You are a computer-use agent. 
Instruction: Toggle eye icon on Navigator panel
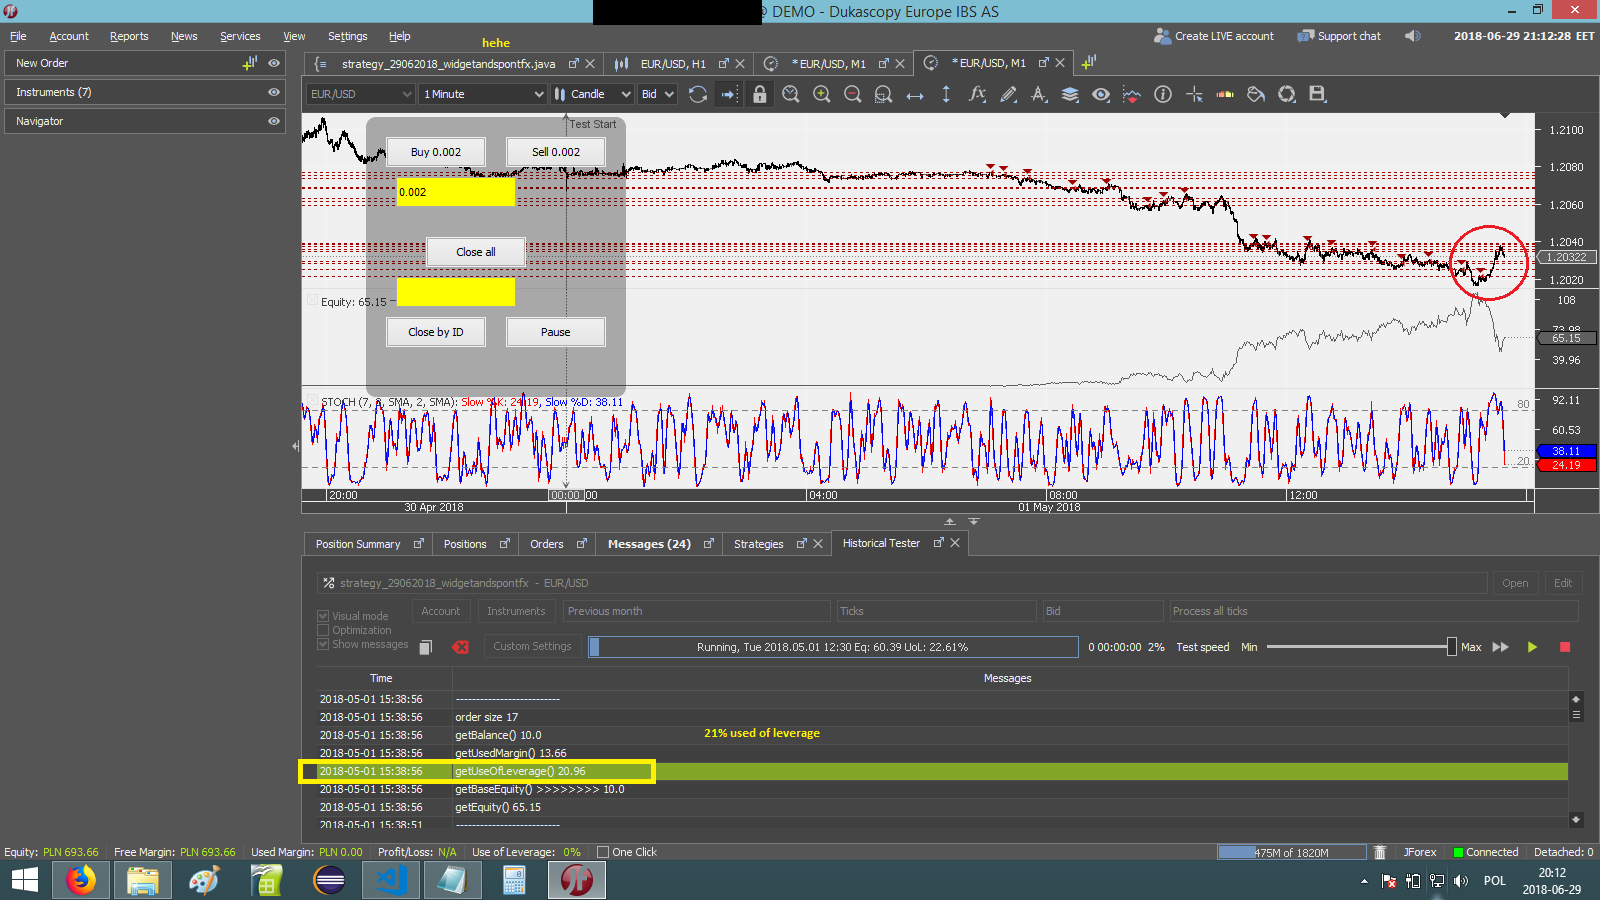point(274,121)
